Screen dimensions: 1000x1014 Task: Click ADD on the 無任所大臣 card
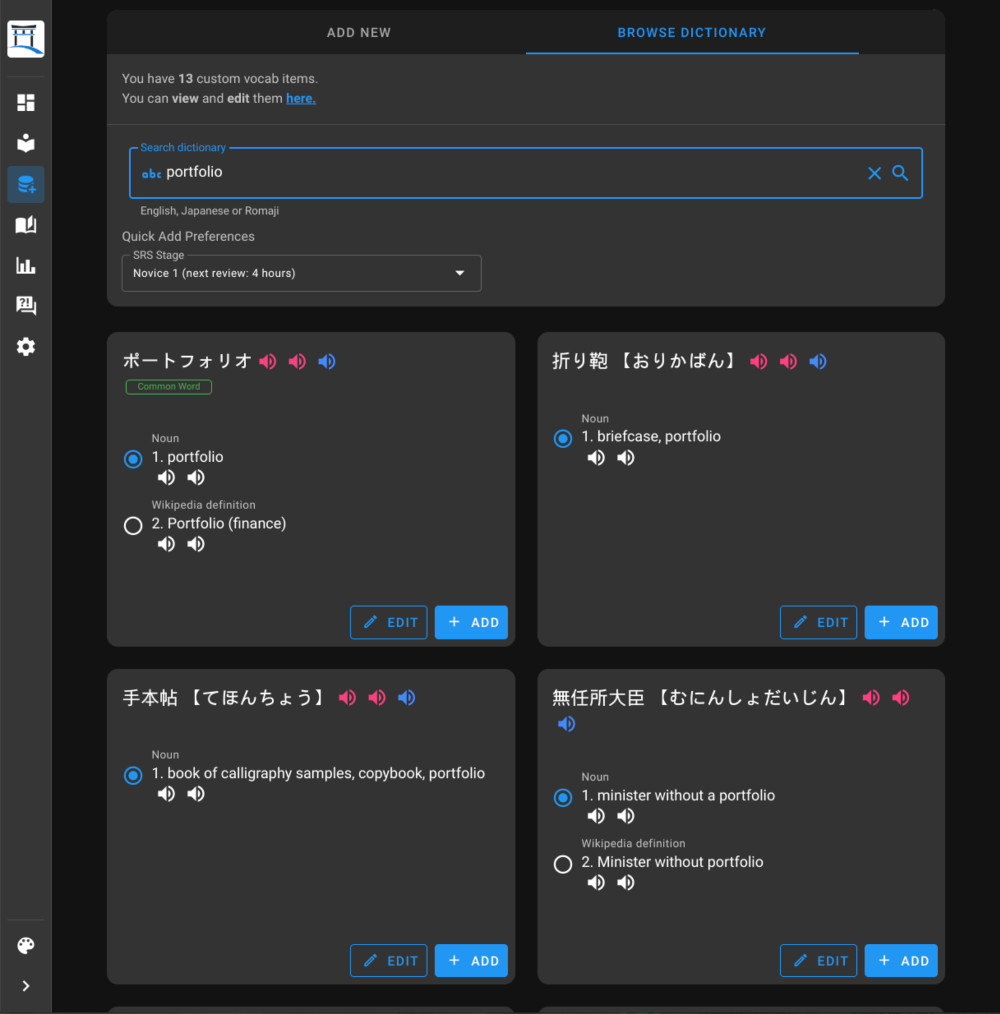coord(901,960)
